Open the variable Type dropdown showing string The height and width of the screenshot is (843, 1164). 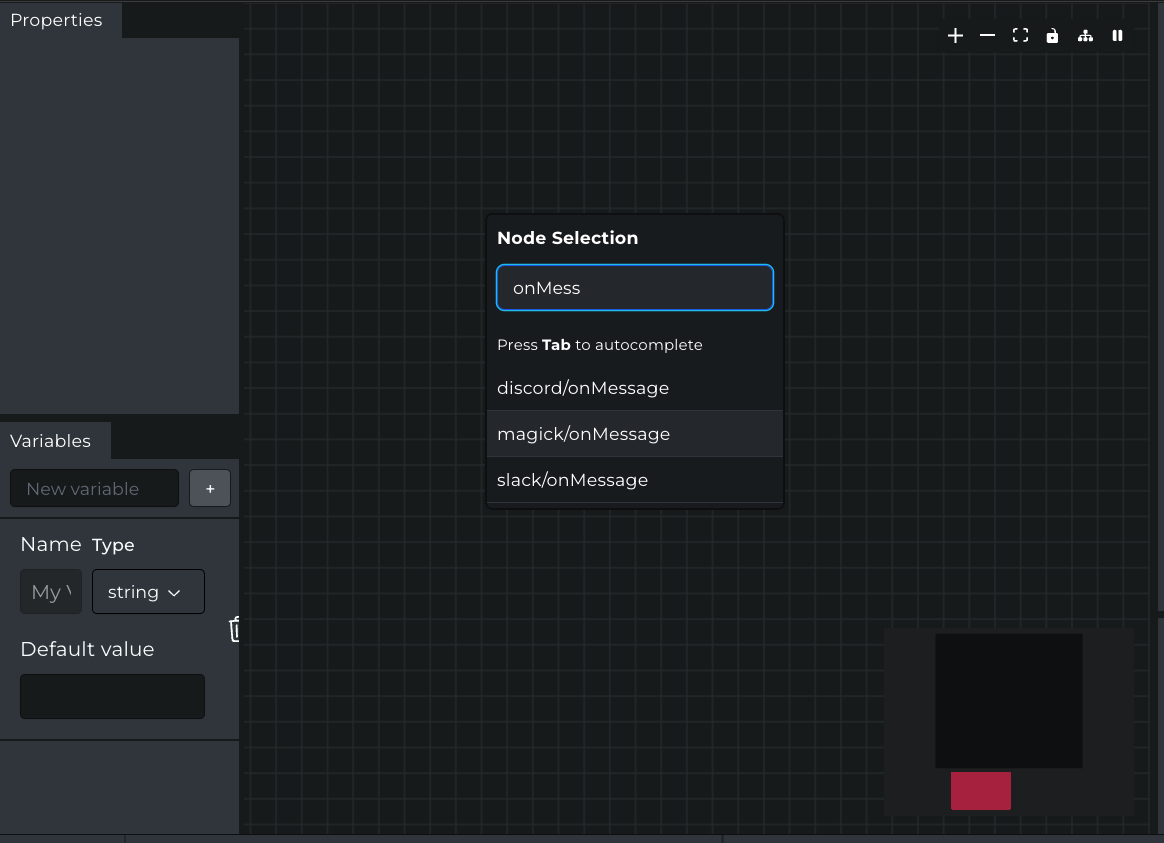(x=148, y=591)
